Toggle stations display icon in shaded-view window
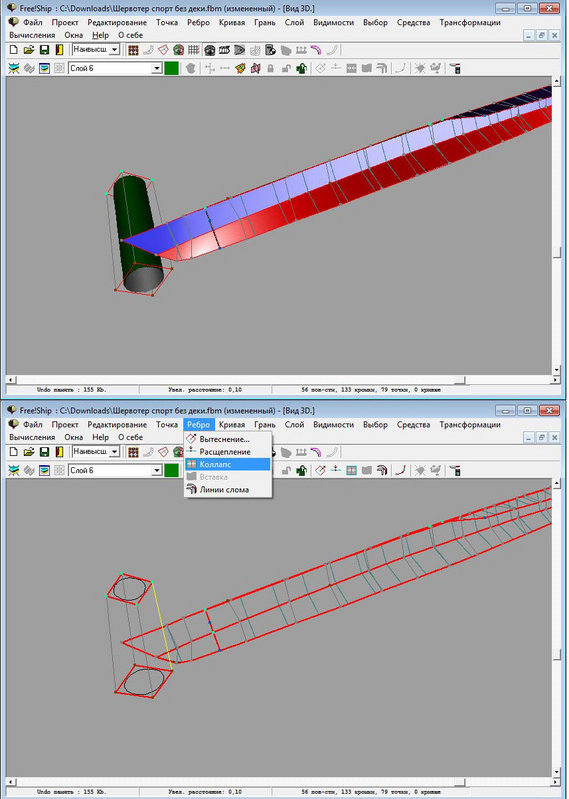This screenshot has width=569, height=799. pos(209,50)
